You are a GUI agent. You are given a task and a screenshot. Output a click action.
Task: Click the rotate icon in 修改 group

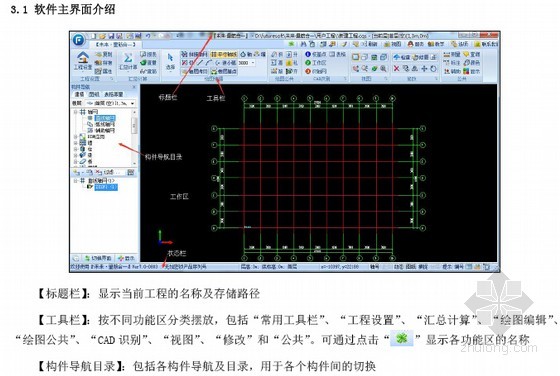[x=433, y=69]
